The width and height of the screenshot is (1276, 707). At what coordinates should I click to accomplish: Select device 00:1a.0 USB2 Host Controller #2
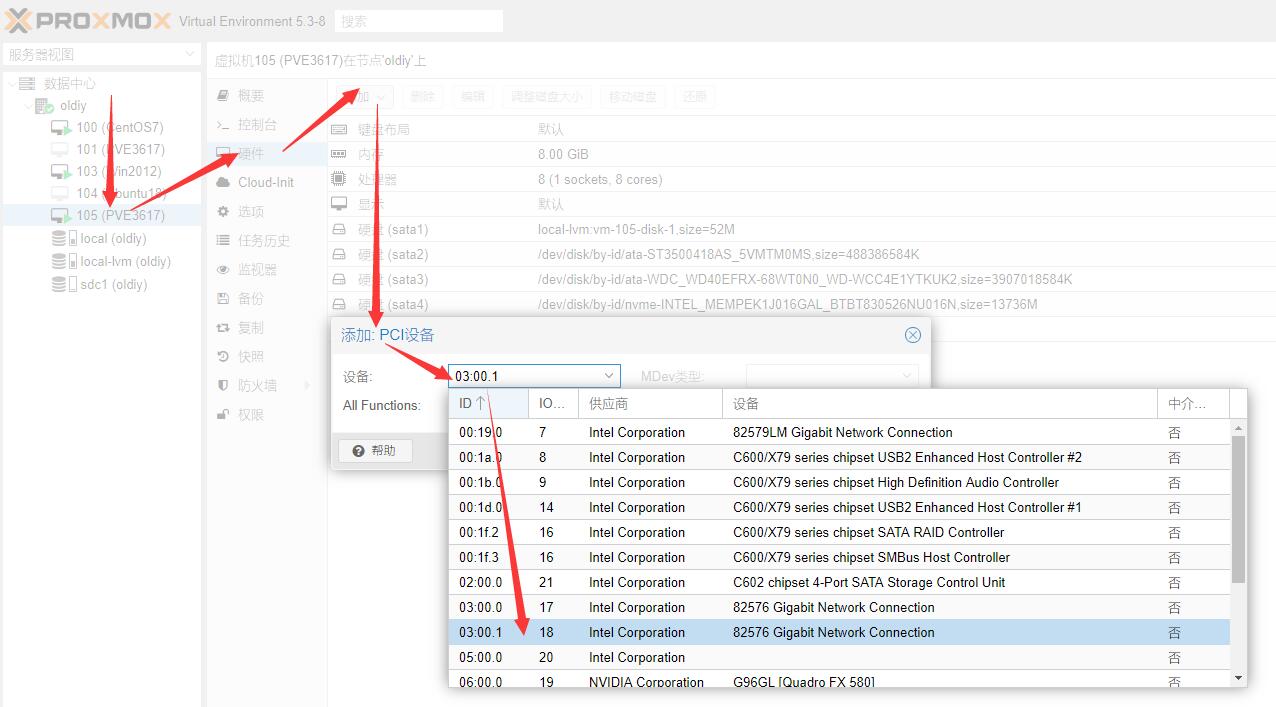tap(840, 458)
